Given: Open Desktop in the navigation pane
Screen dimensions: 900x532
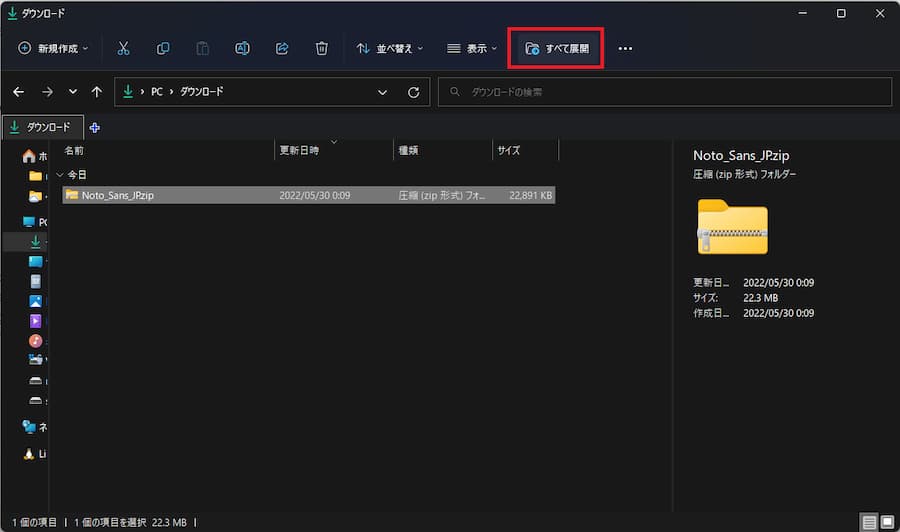Looking at the screenshot, I should point(36,262).
